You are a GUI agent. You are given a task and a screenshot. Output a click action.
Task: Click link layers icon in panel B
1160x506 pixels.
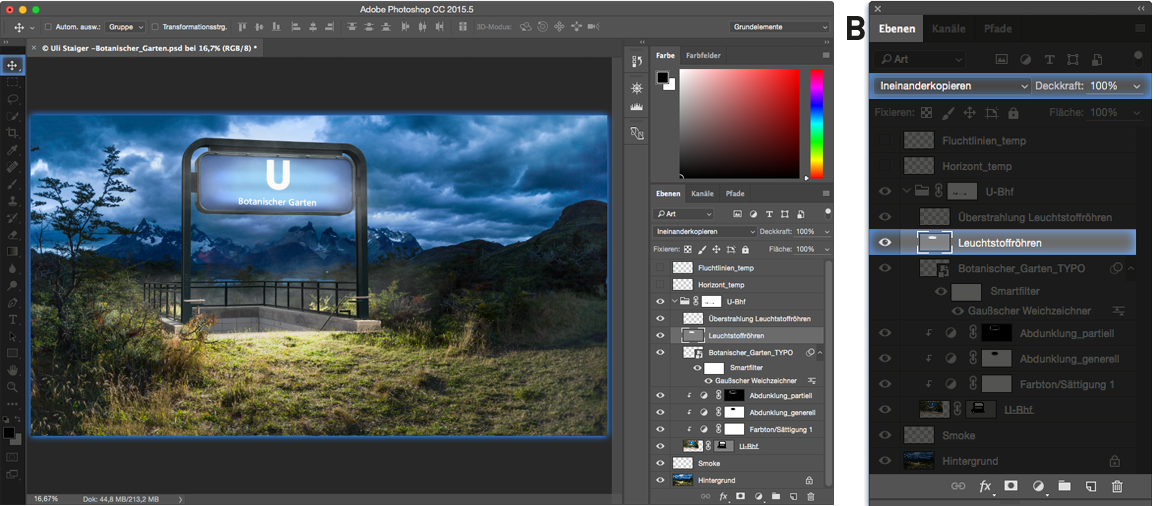[958, 486]
